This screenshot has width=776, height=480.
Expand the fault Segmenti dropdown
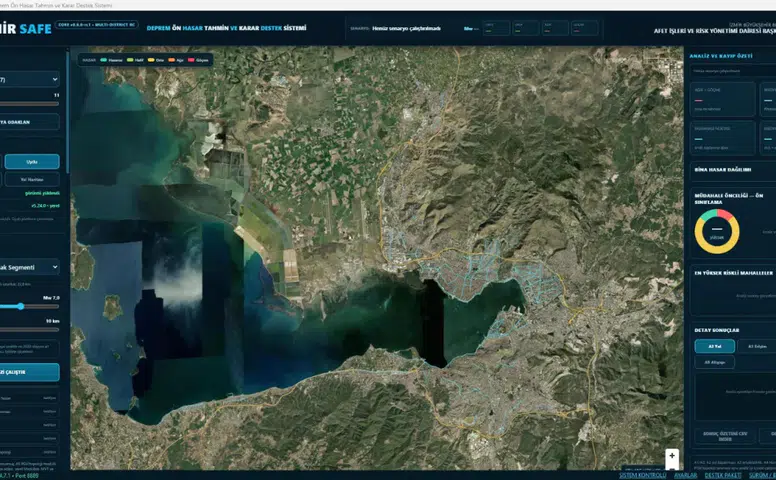(30, 267)
